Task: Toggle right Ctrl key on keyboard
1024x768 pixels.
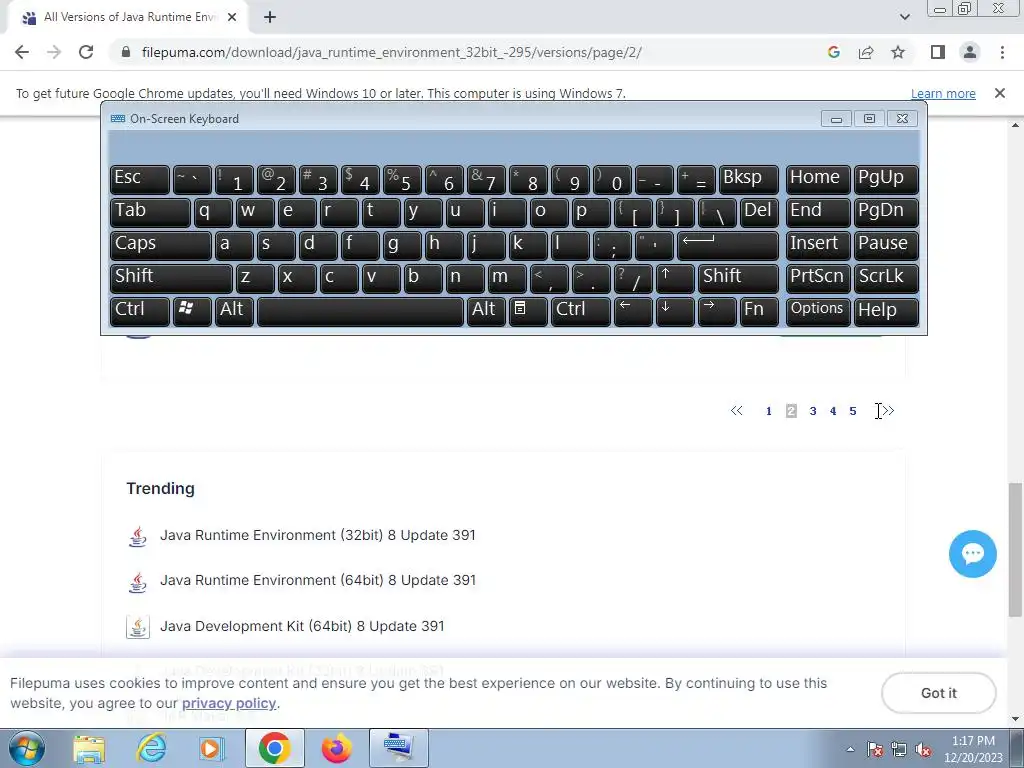Action: click(581, 311)
